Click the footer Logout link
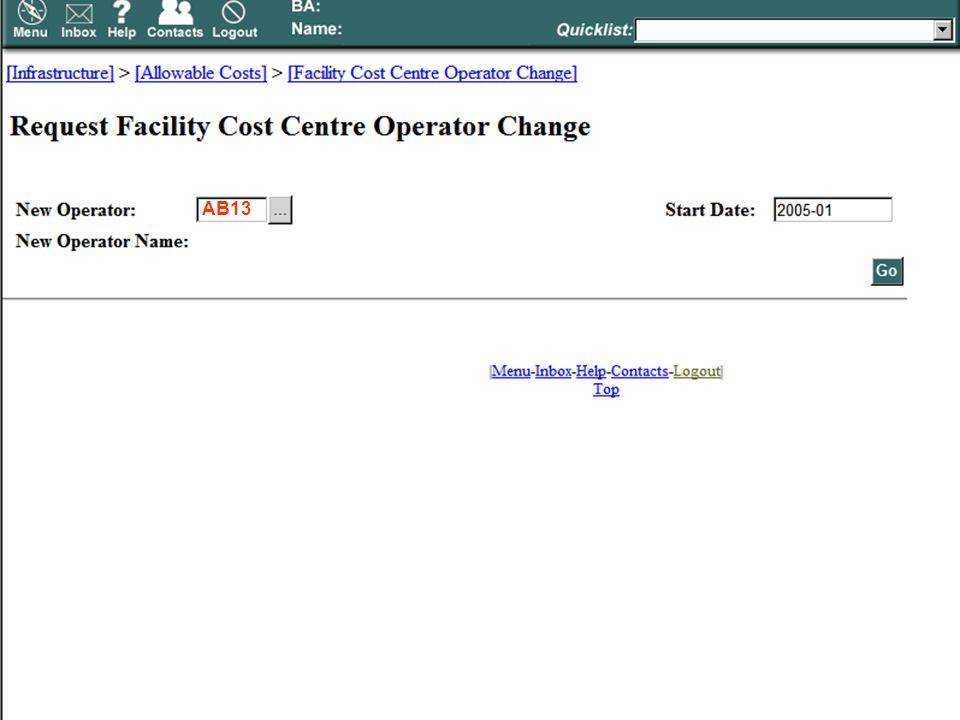Image resolution: width=960 pixels, height=720 pixels. point(697,371)
